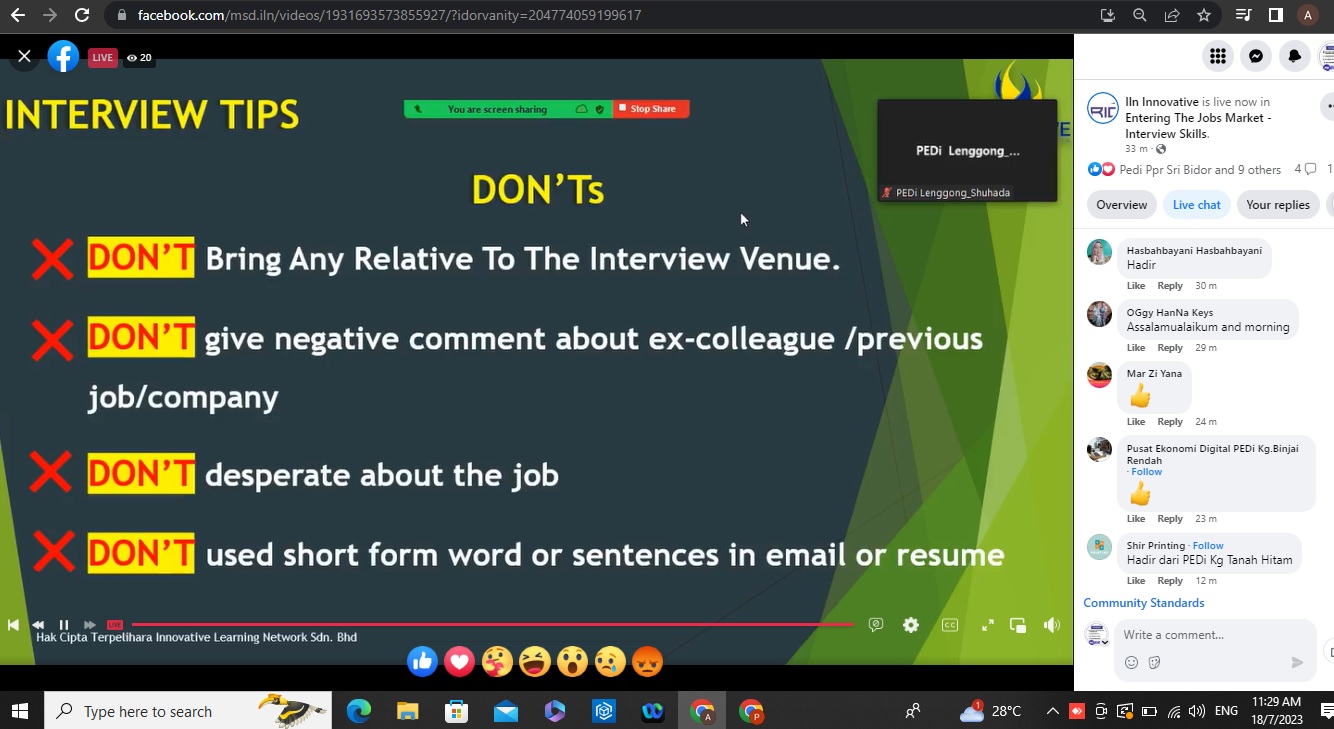Open video settings gear

tap(910, 625)
